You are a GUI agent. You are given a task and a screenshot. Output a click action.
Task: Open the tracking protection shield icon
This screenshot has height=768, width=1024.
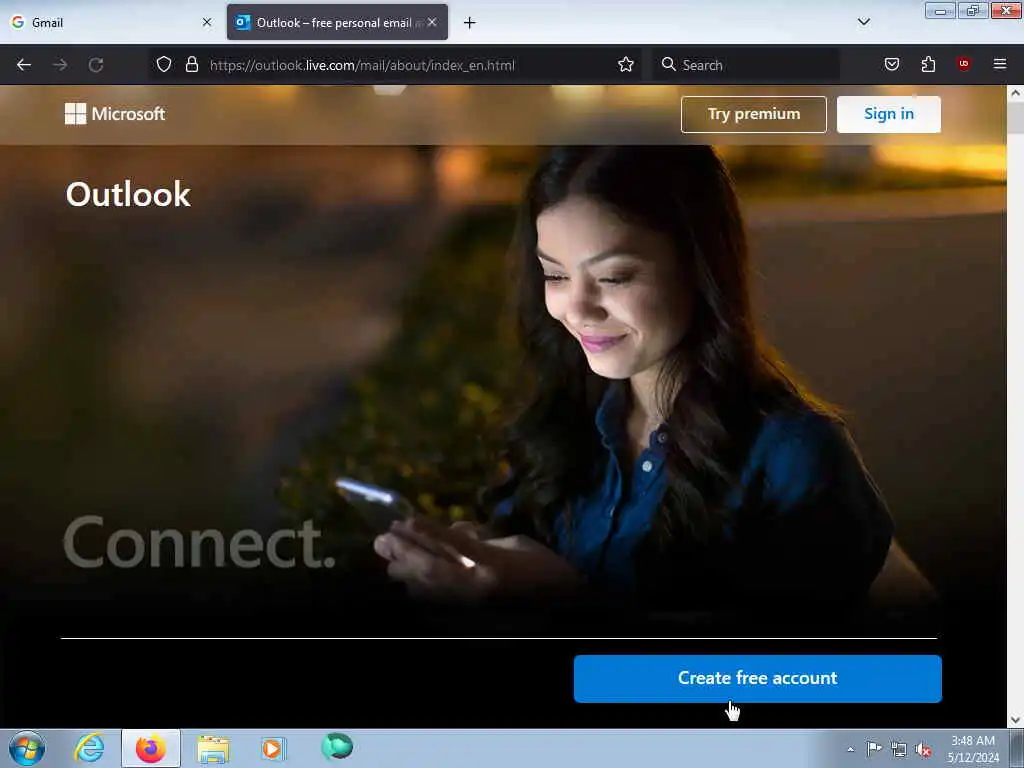point(164,64)
